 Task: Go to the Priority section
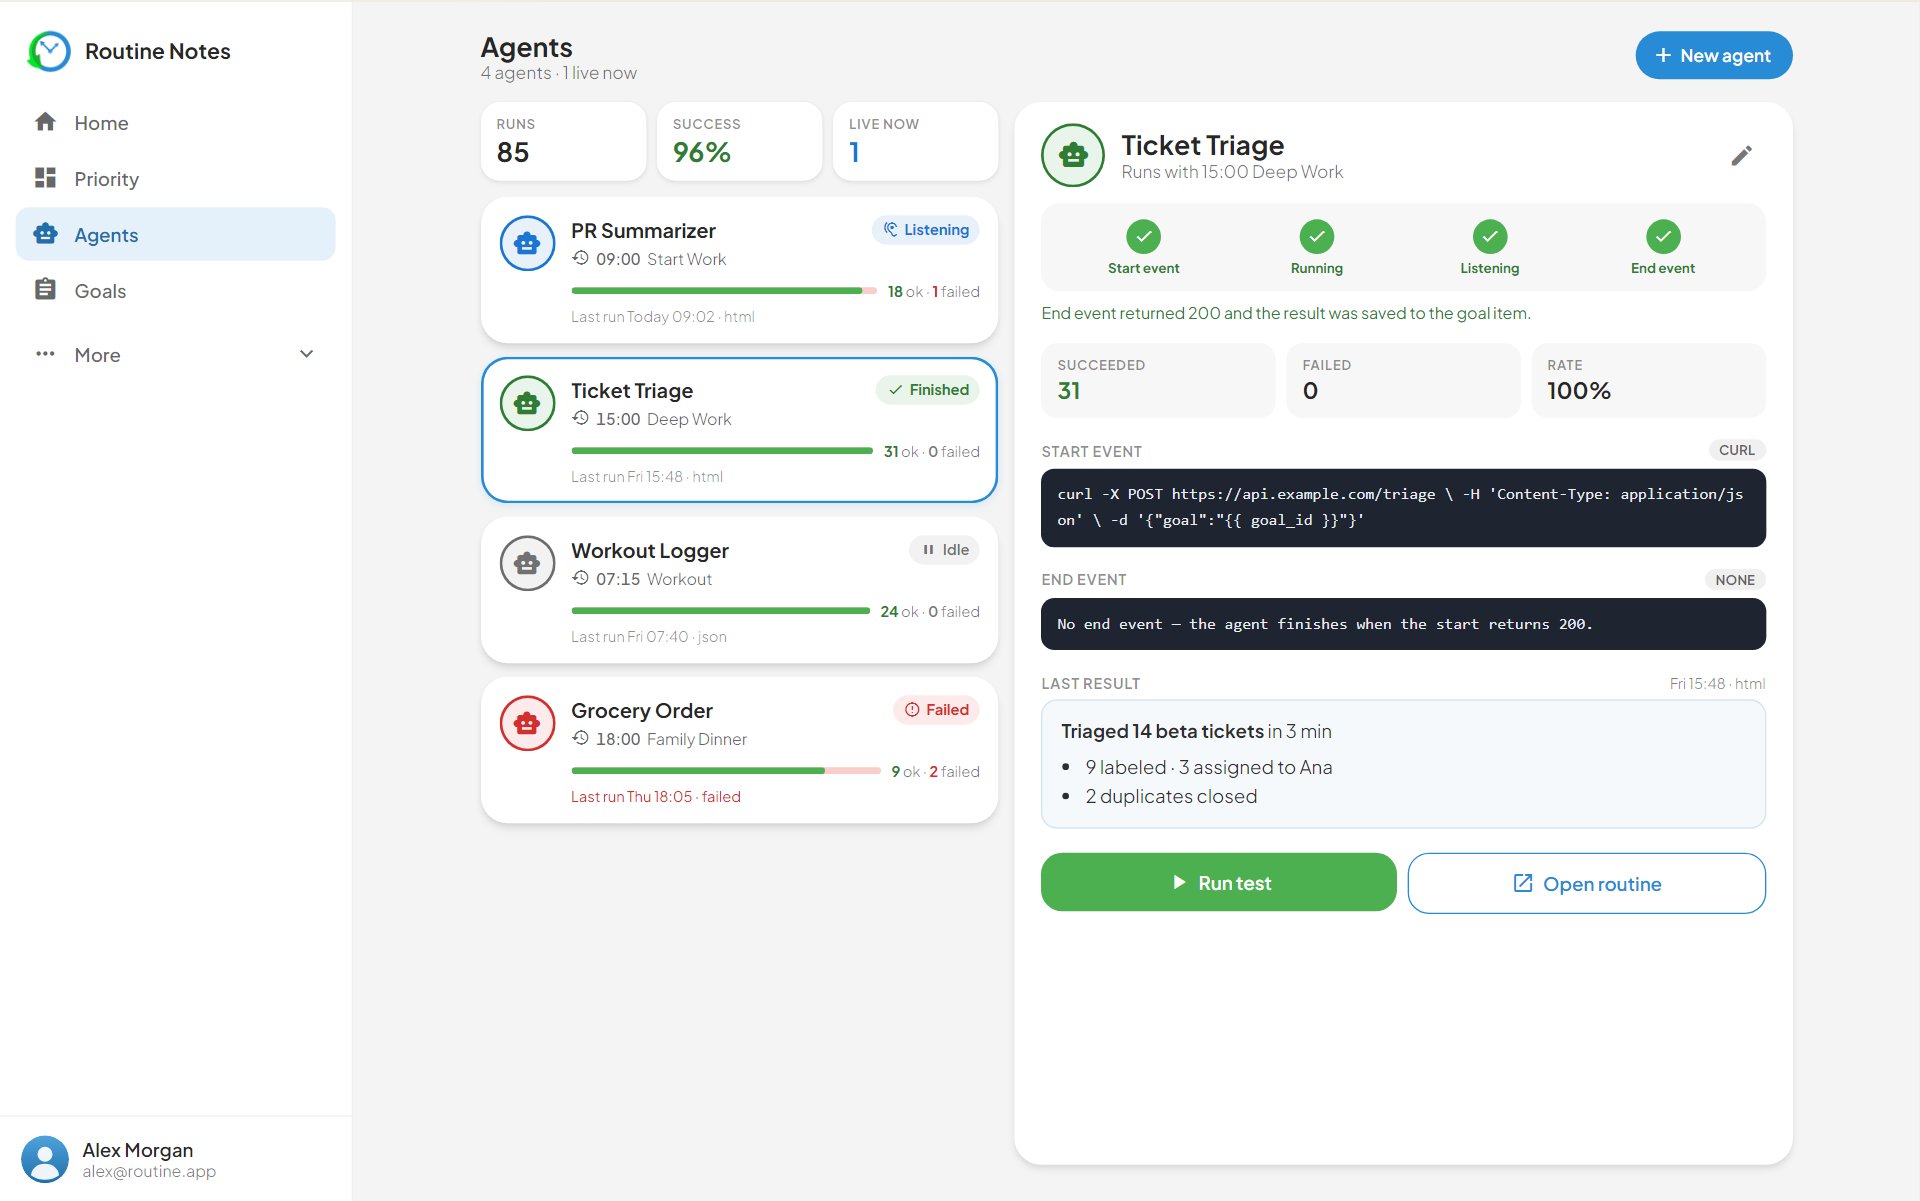(x=175, y=179)
